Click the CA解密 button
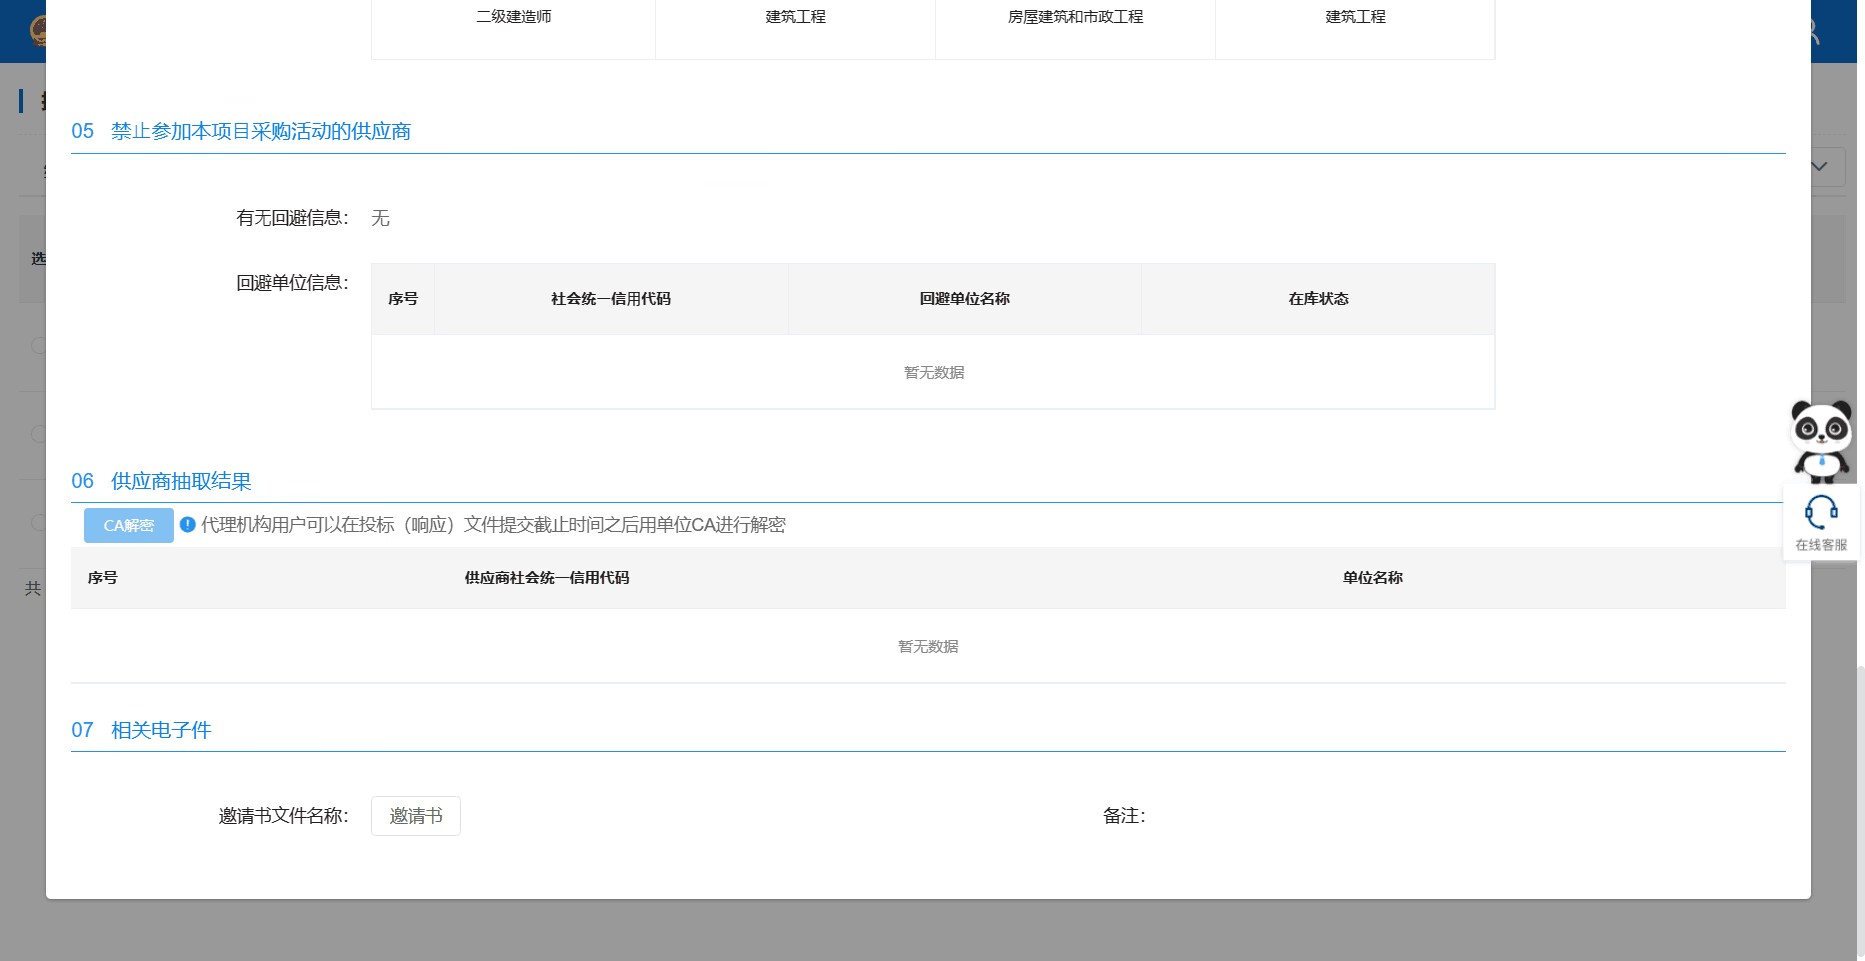 tap(128, 526)
